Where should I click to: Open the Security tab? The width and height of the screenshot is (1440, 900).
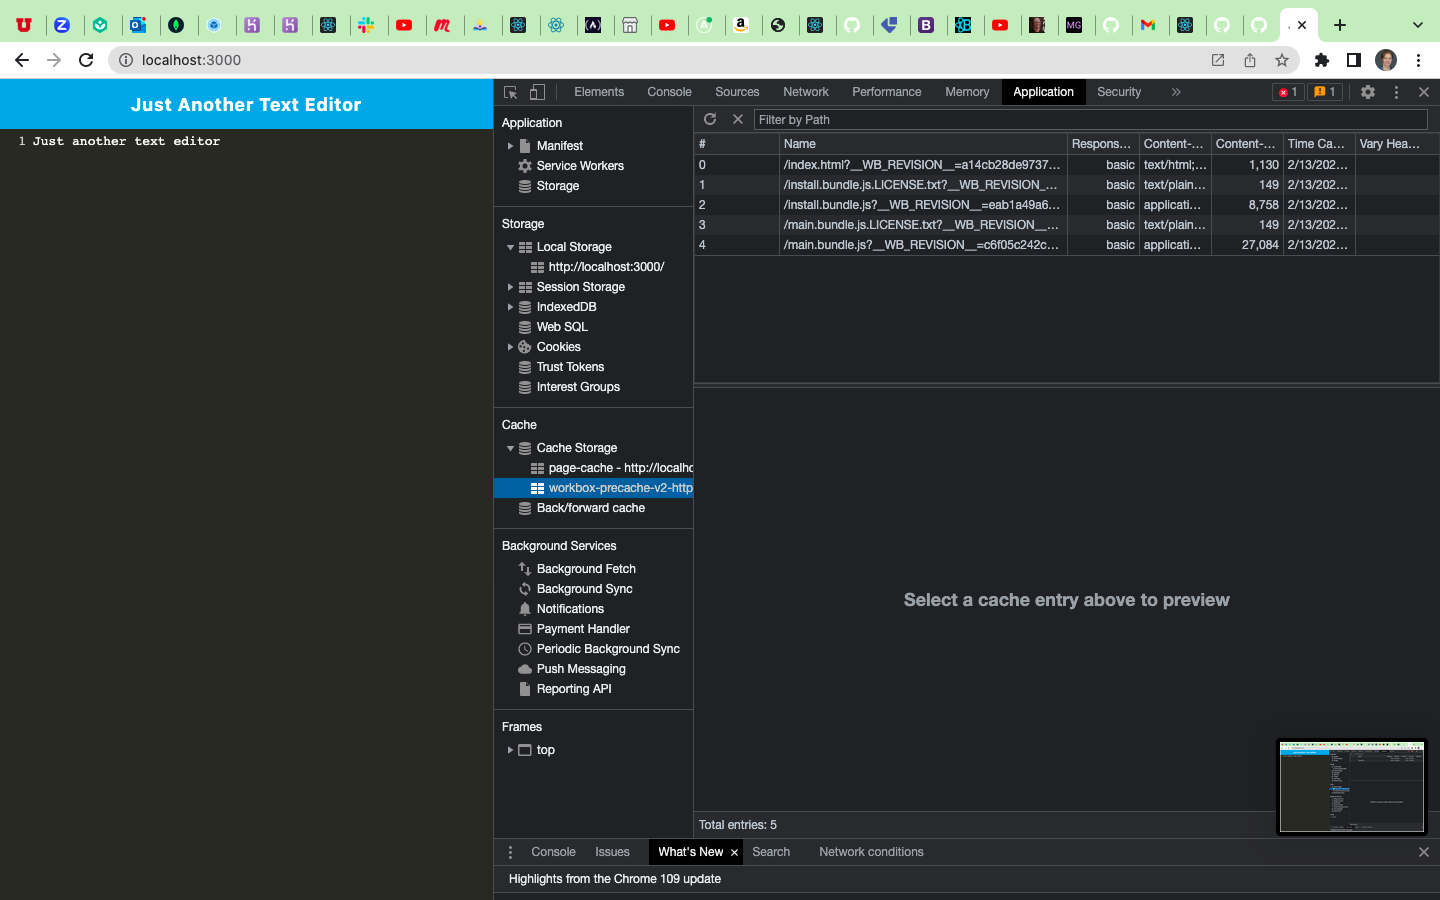[x=1119, y=92]
